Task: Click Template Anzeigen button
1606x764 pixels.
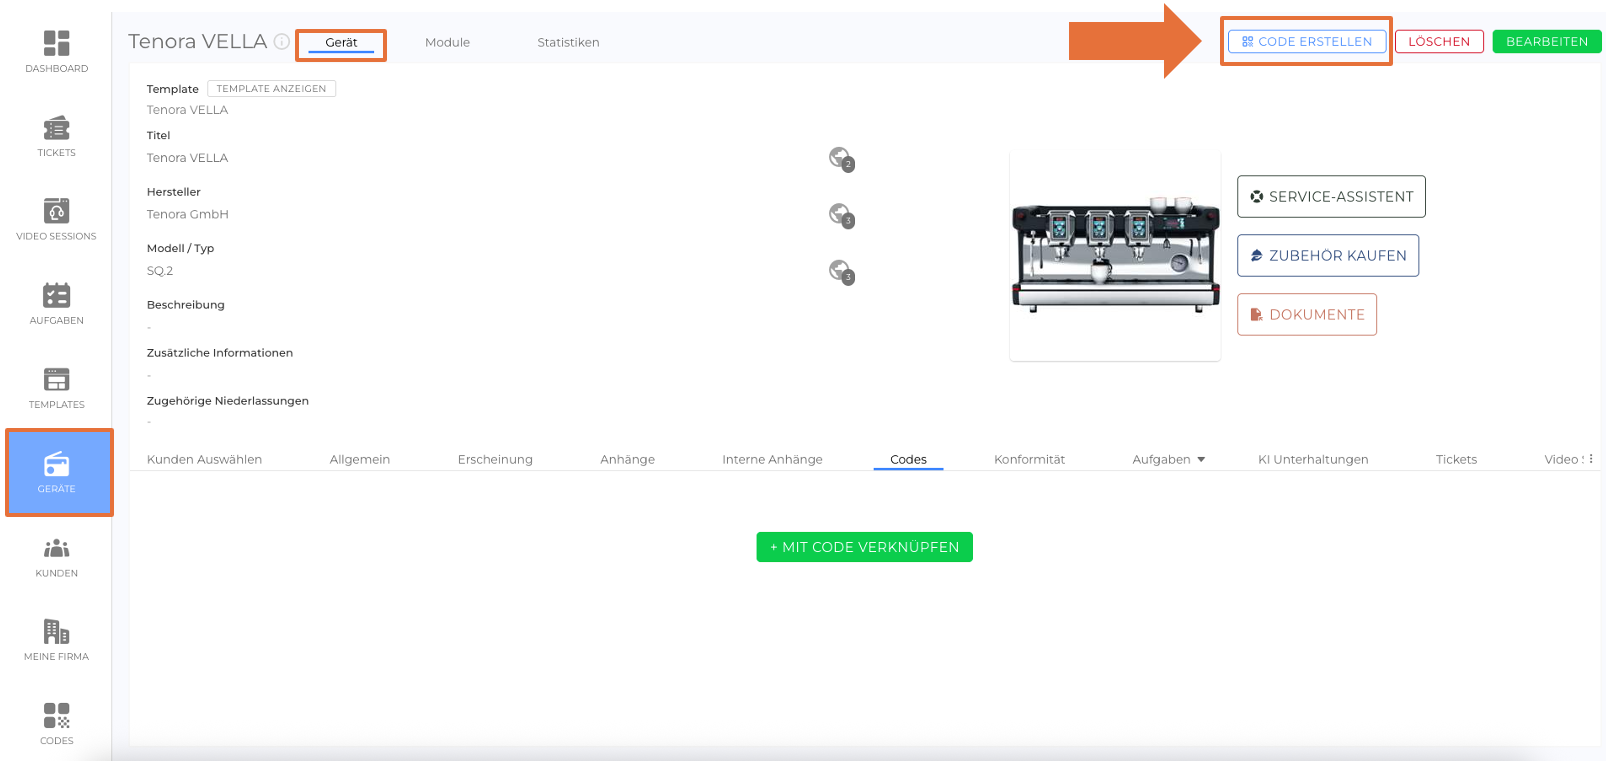Action: click(x=271, y=89)
